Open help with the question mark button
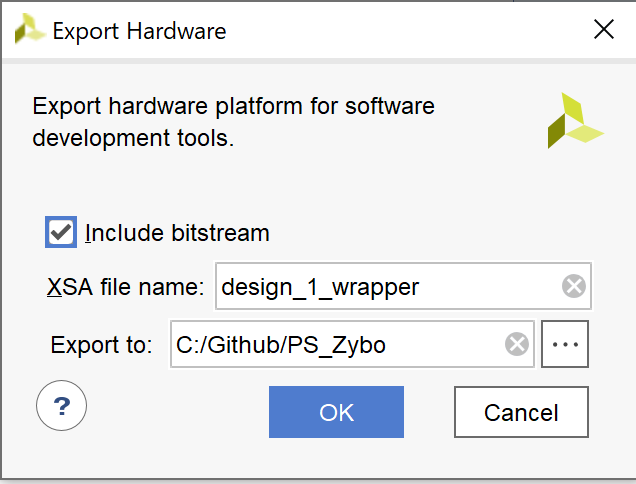Viewport: 636px width, 484px height. coord(61,405)
